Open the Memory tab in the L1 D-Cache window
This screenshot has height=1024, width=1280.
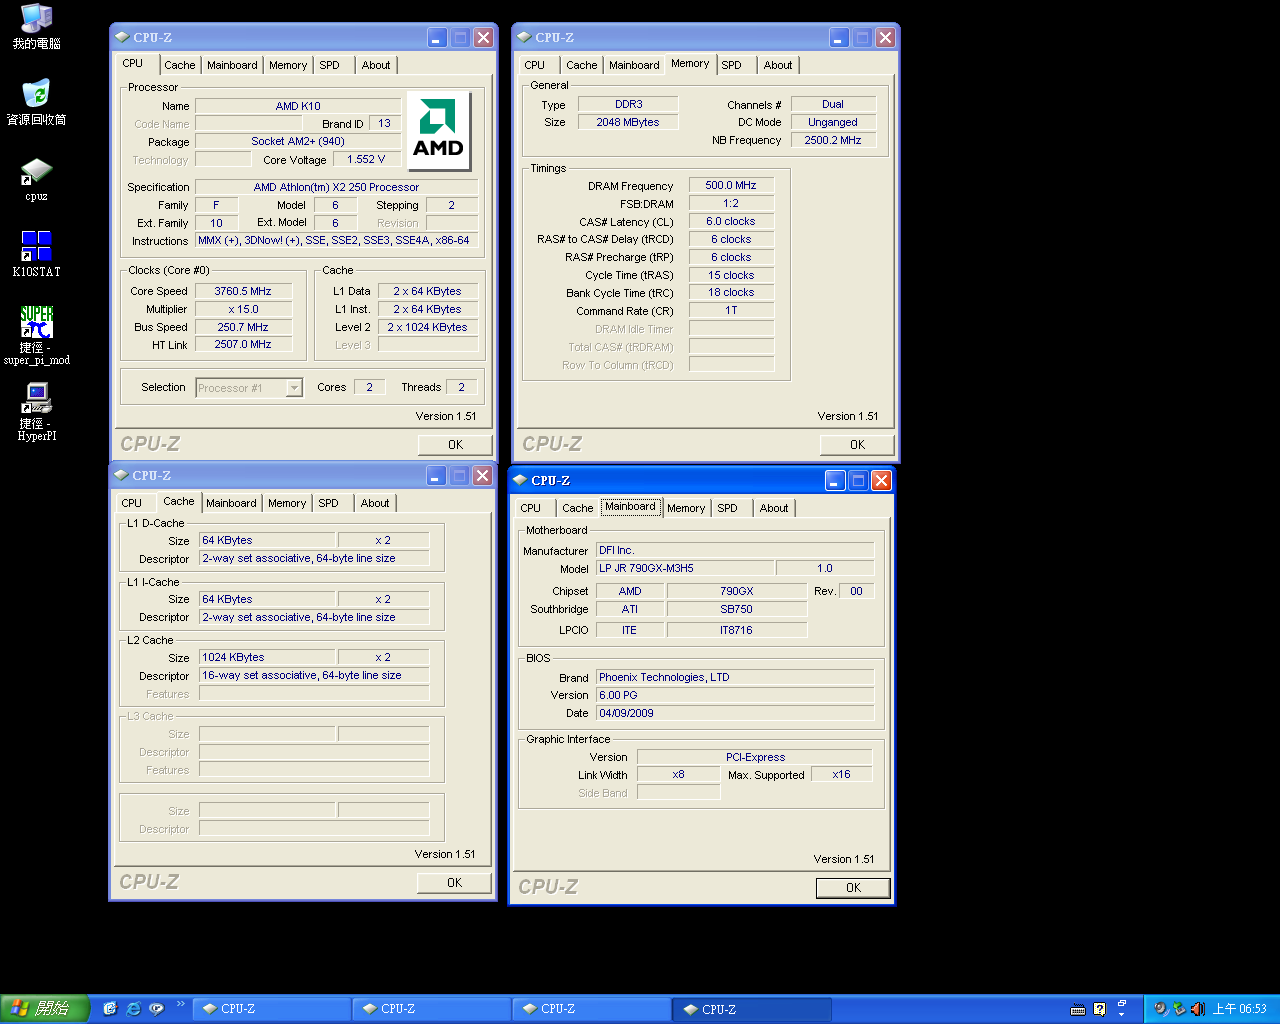click(x=287, y=503)
